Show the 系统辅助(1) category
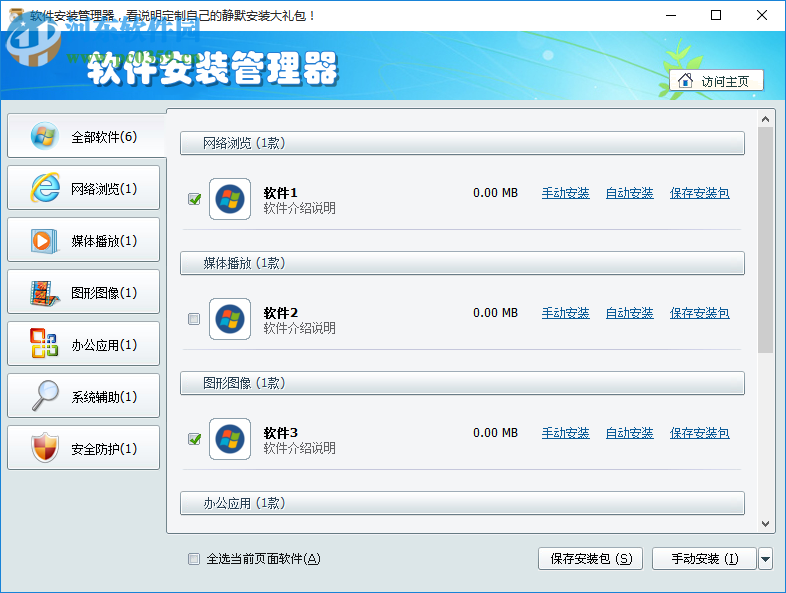This screenshot has height=593, width=786. click(x=84, y=396)
